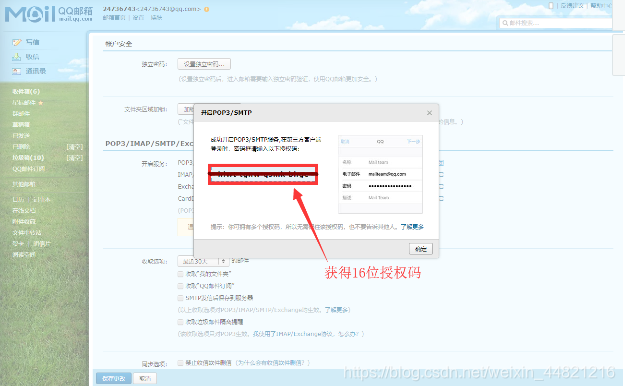Screen dimensions: 625x391
Task: Click the authorization code text field
Action: coord(263,175)
